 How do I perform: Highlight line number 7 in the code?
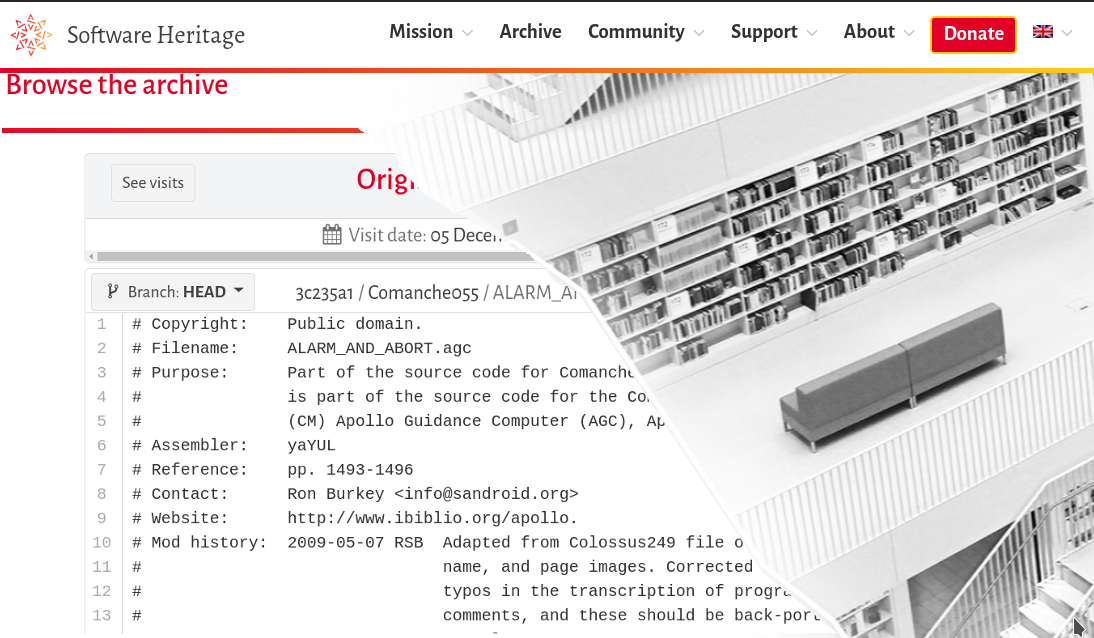101,470
